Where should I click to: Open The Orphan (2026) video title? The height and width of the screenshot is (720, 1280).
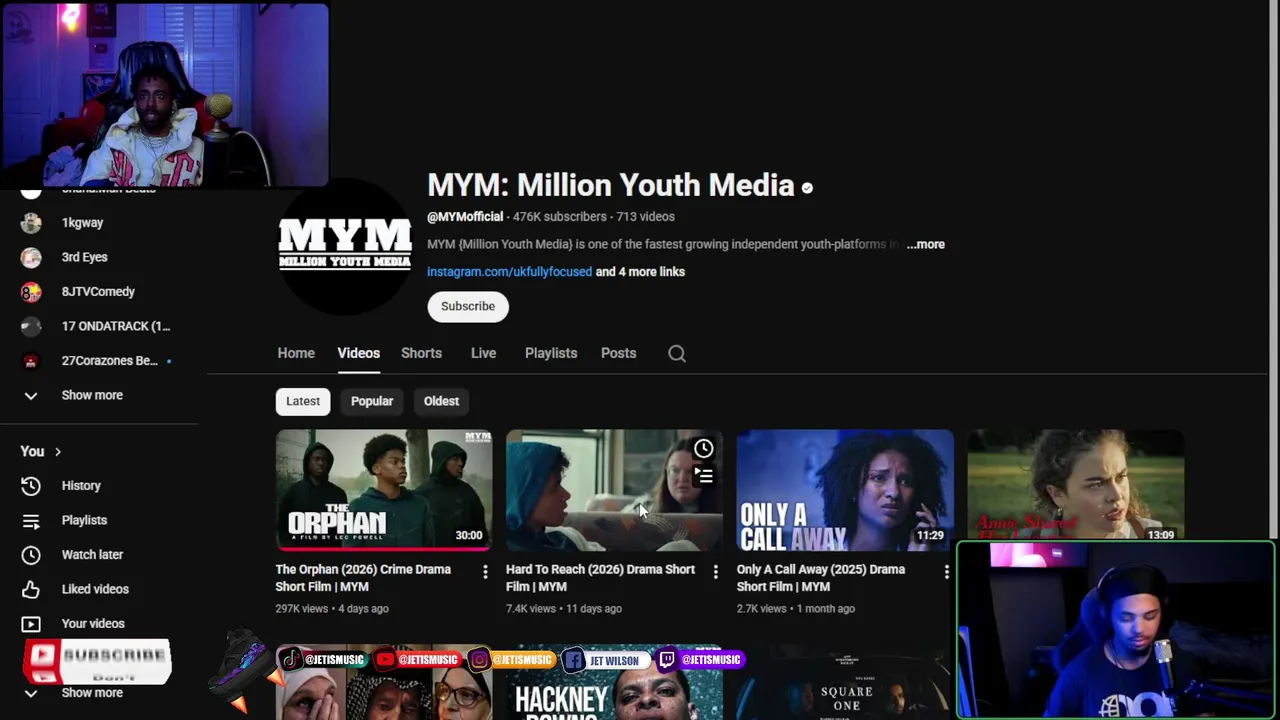click(363, 578)
